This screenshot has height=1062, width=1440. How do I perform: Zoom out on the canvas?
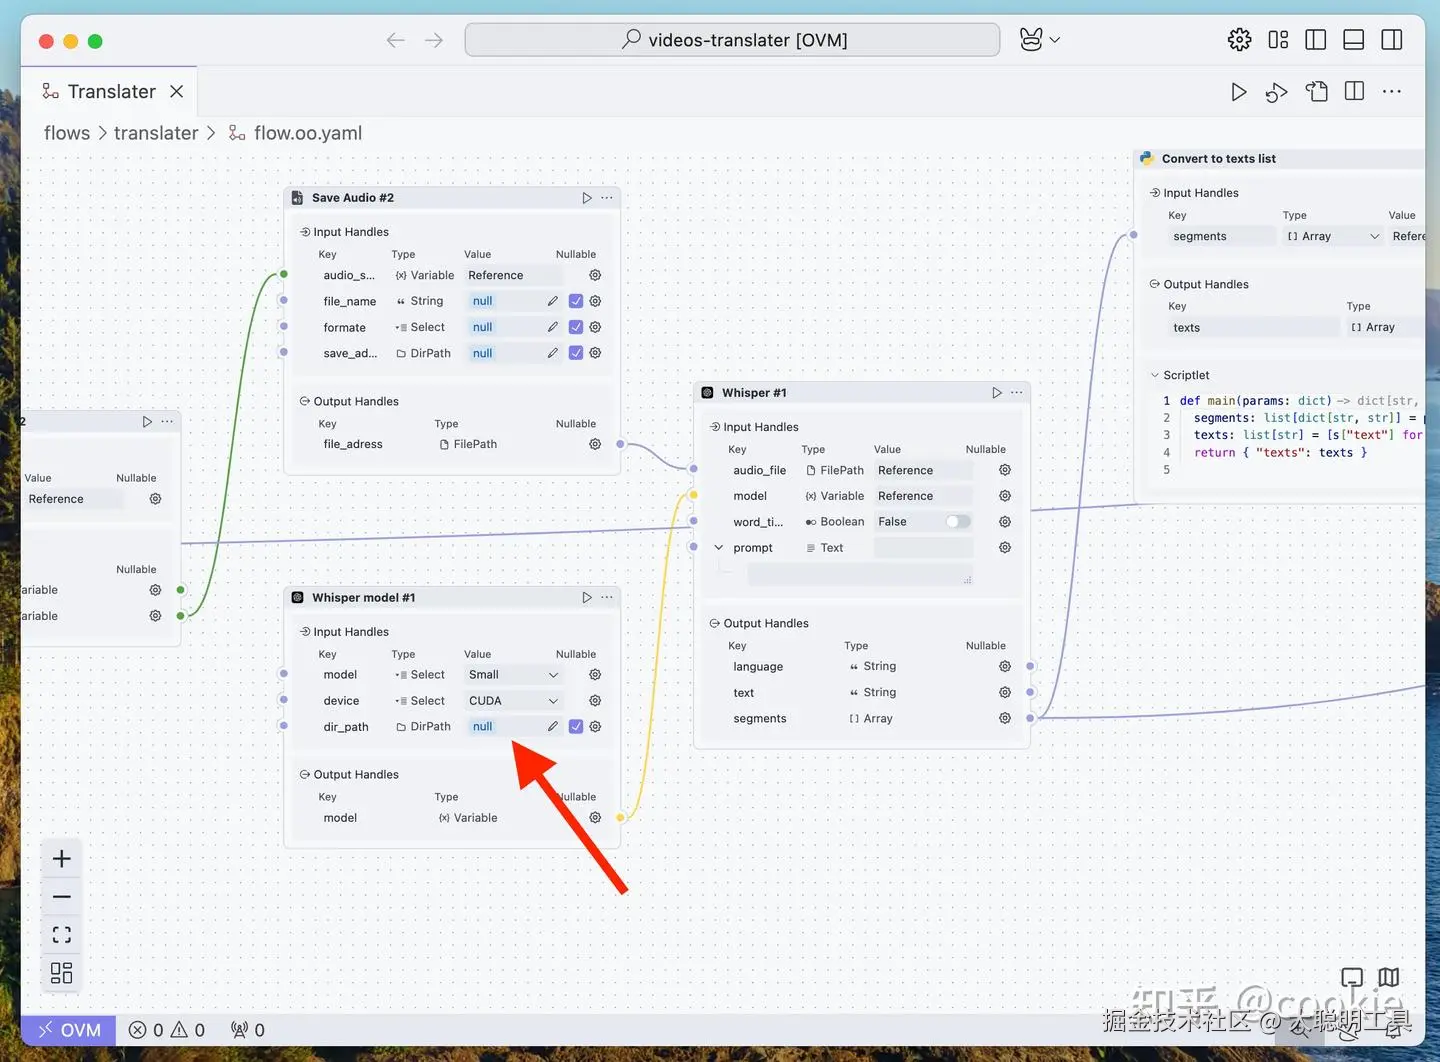[62, 897]
